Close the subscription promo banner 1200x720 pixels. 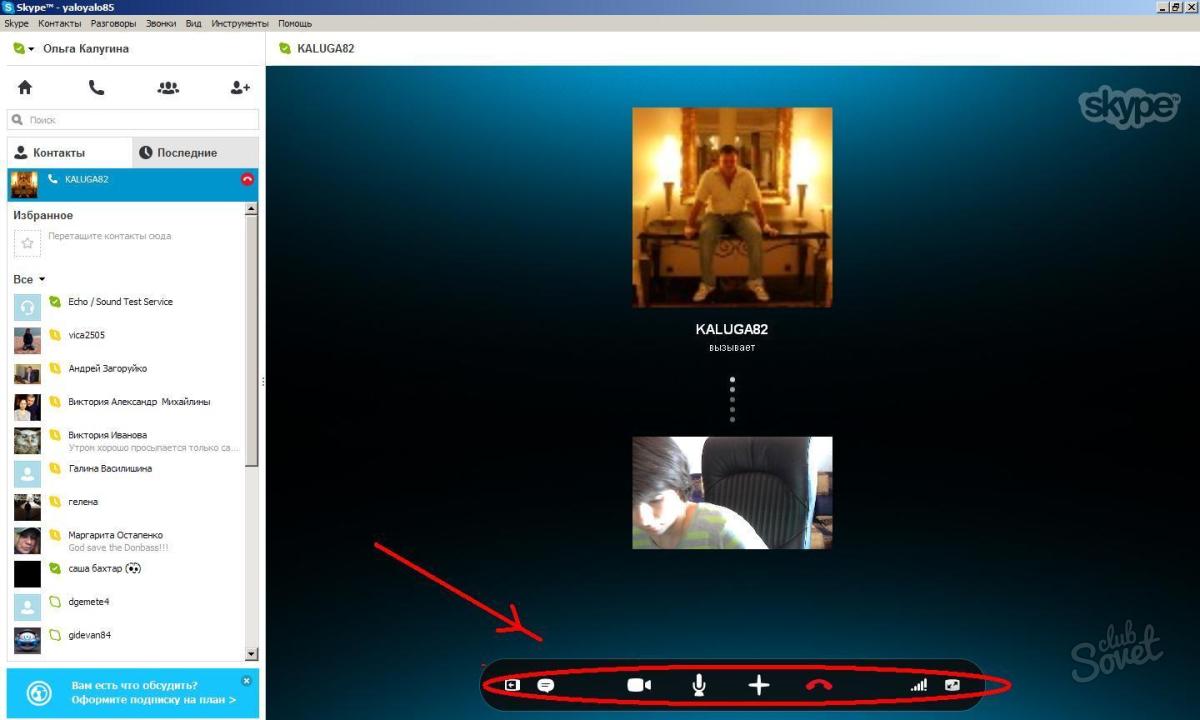point(247,681)
